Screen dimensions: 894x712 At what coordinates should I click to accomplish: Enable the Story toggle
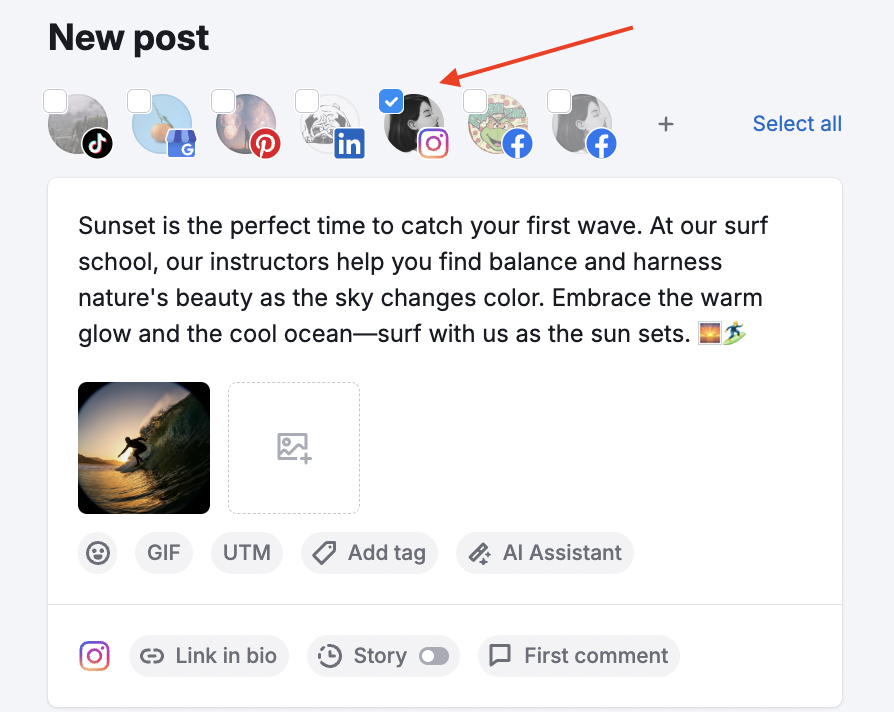435,655
